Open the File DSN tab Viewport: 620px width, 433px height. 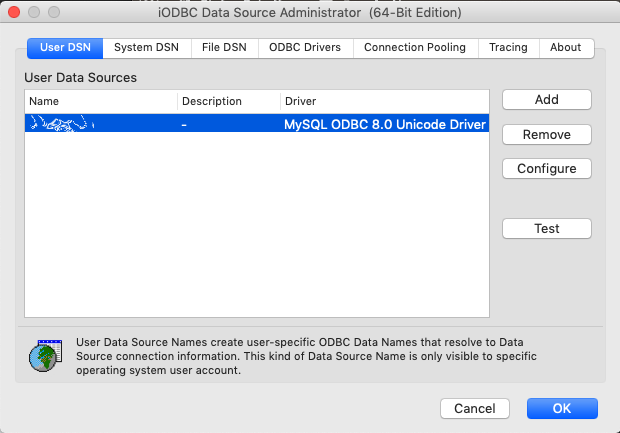224,48
